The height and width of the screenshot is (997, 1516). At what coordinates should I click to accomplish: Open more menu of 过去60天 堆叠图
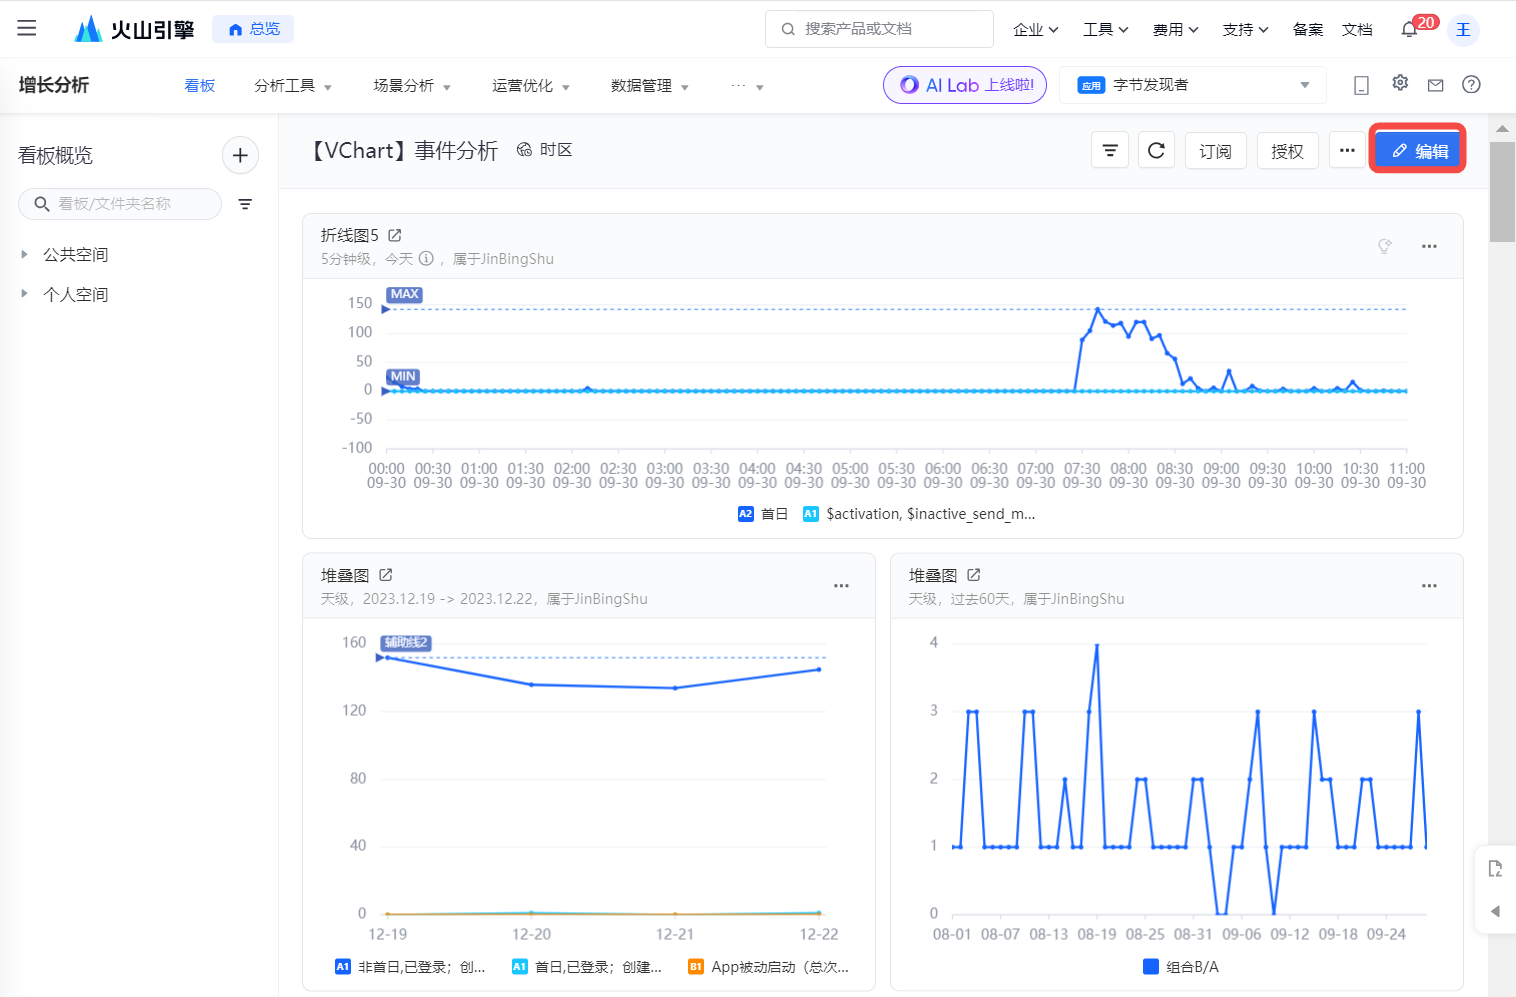pos(1429,586)
